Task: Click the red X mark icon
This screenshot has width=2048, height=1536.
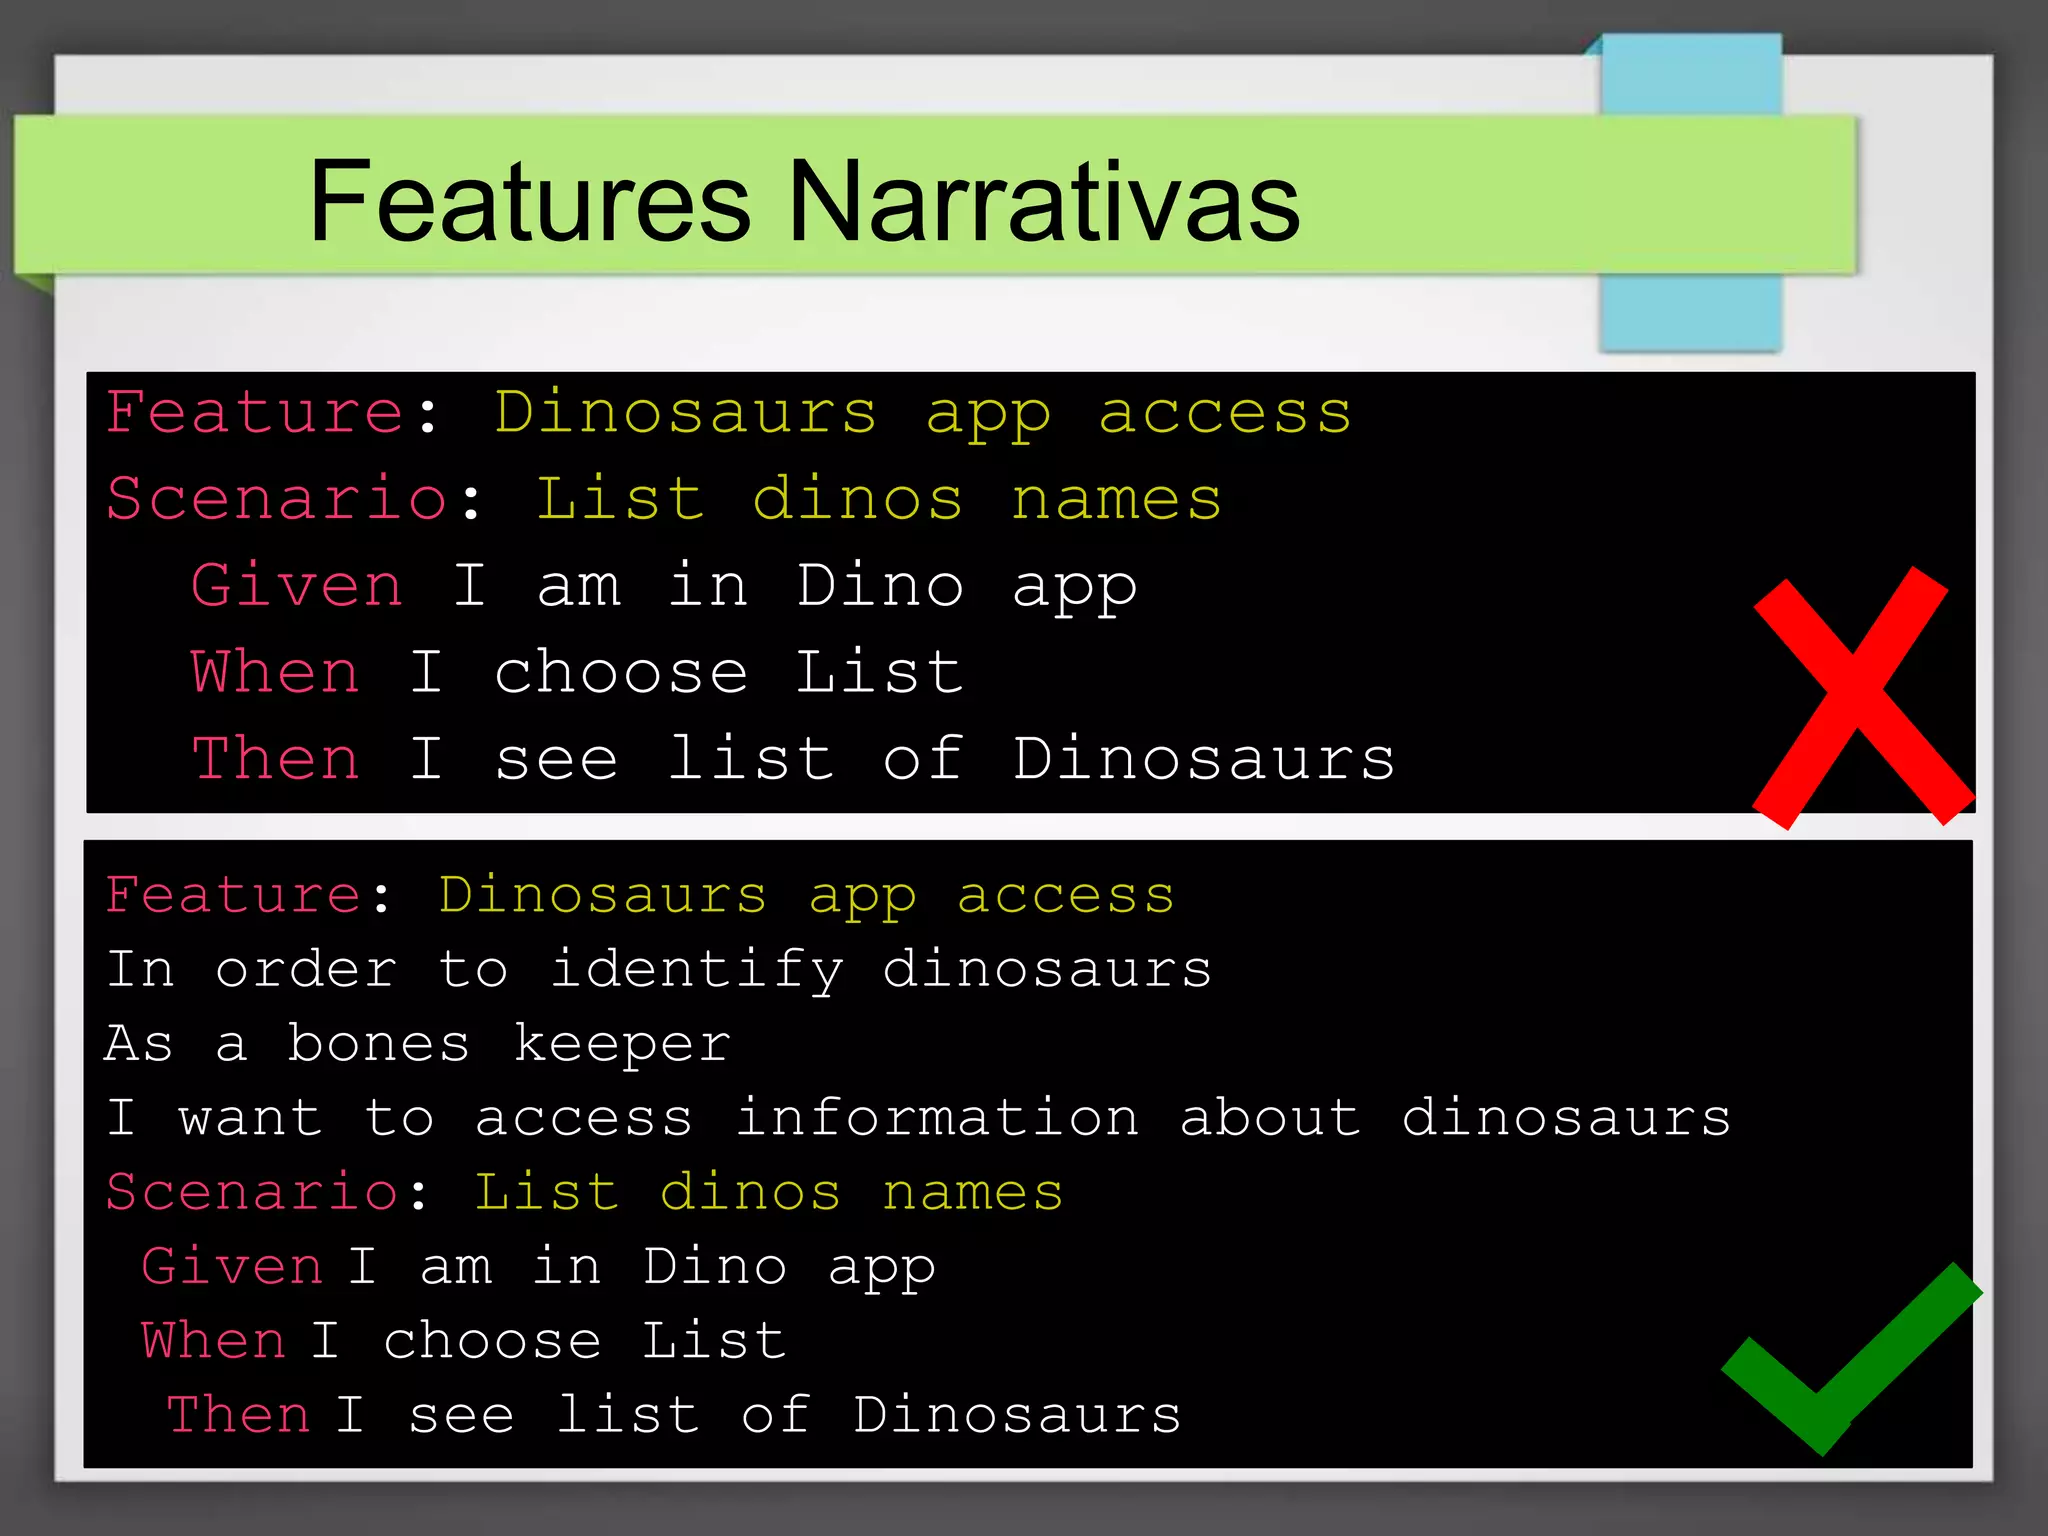Action: 1863,698
